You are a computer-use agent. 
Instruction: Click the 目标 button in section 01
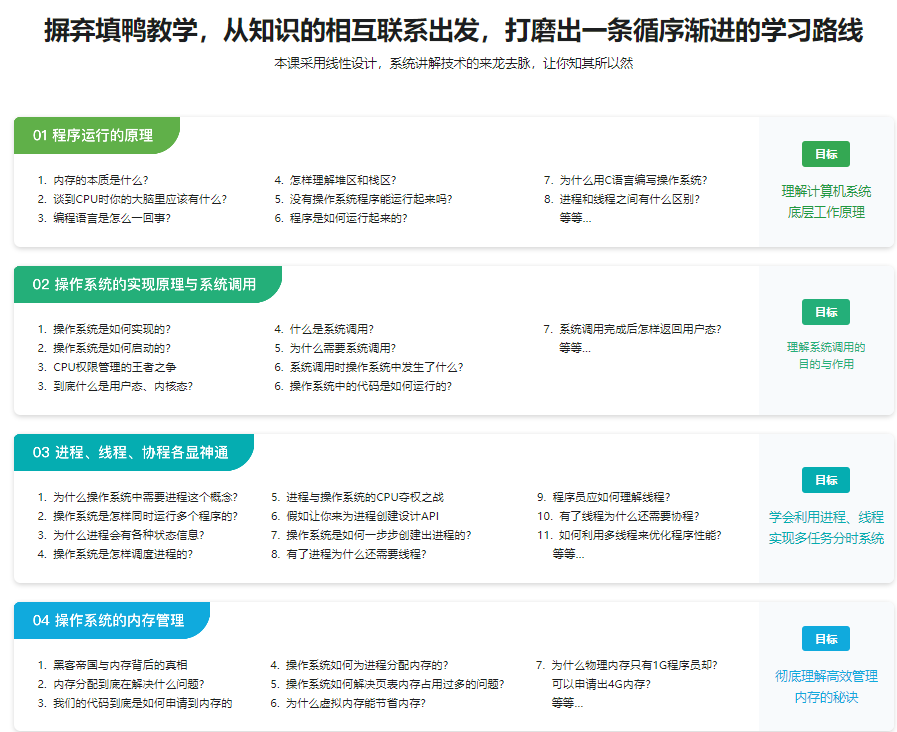coord(826,154)
